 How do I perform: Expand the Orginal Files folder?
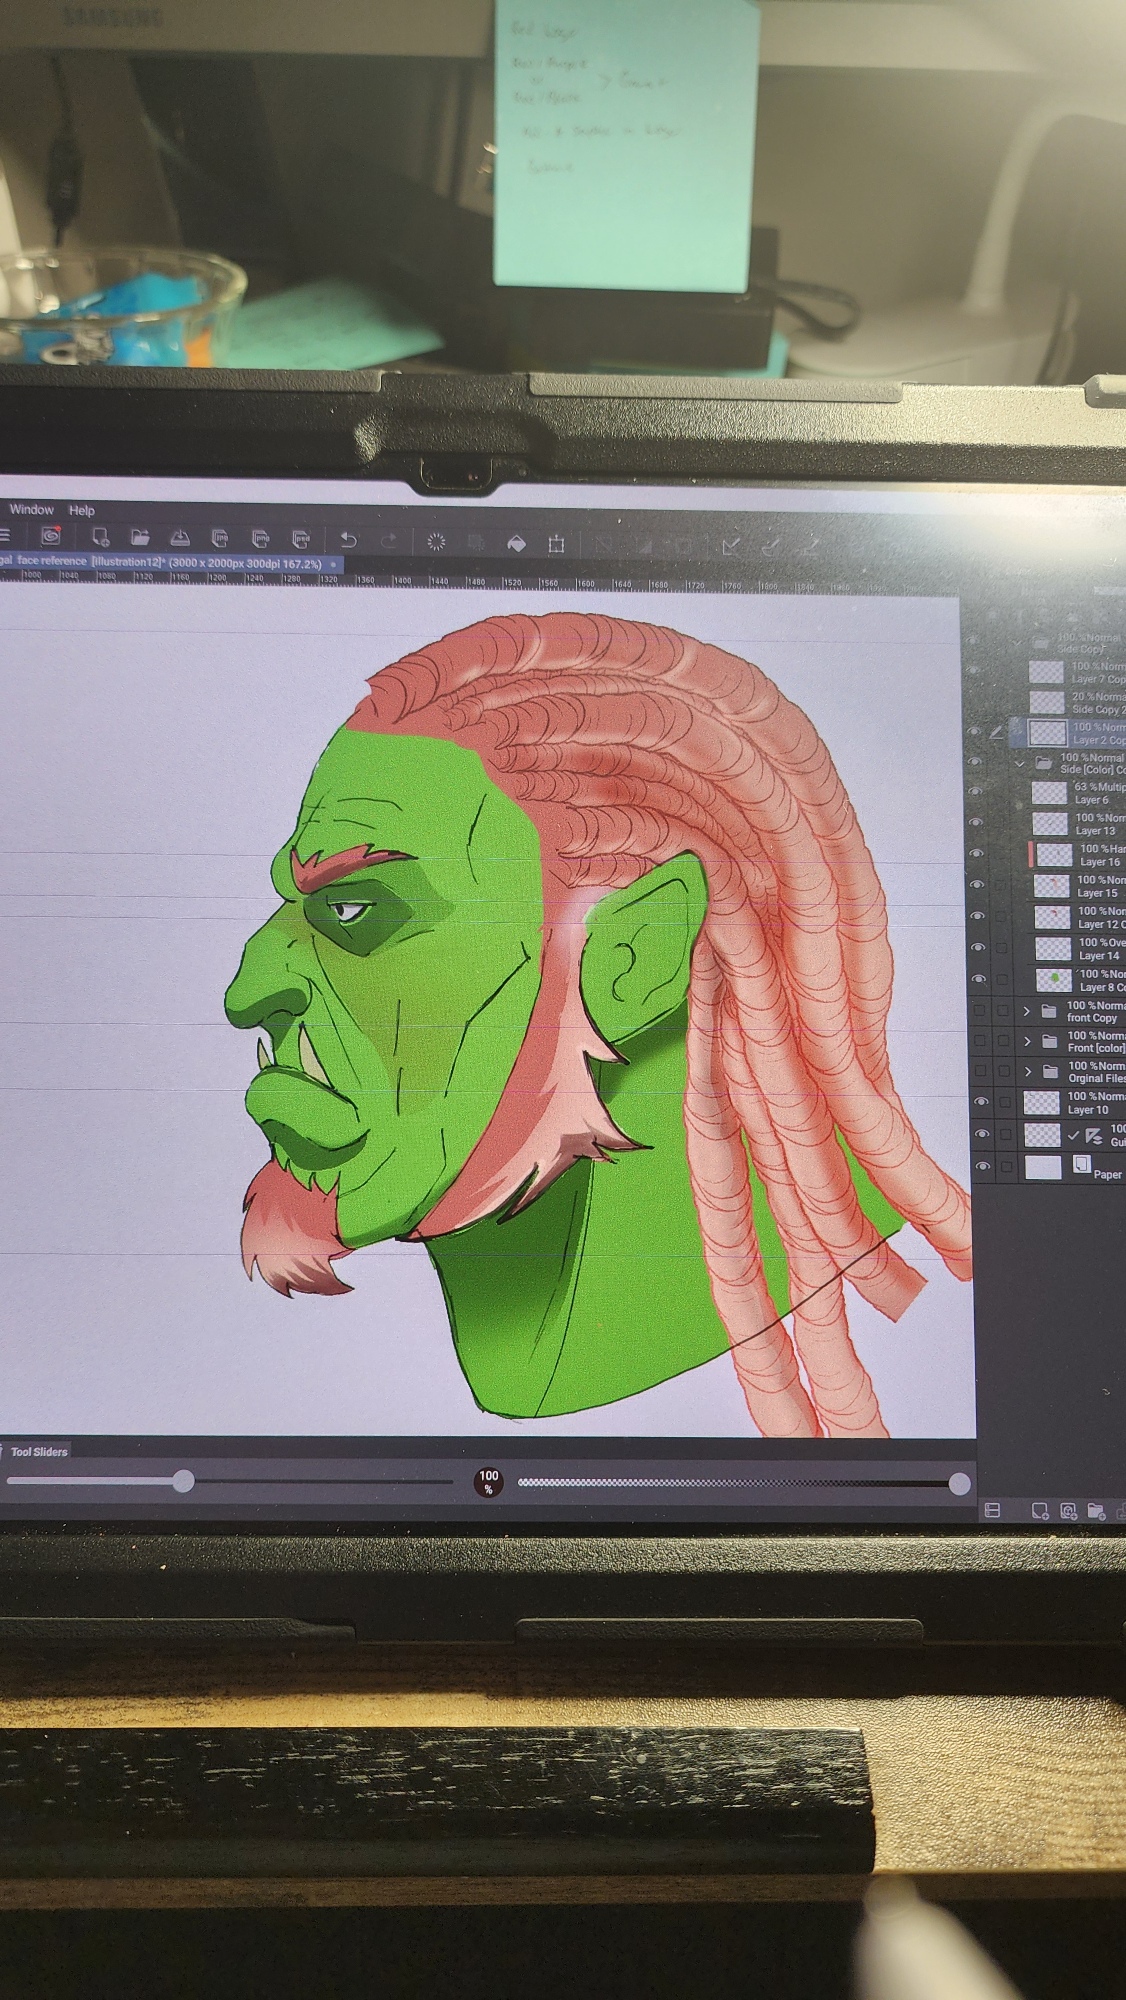click(x=1026, y=1071)
